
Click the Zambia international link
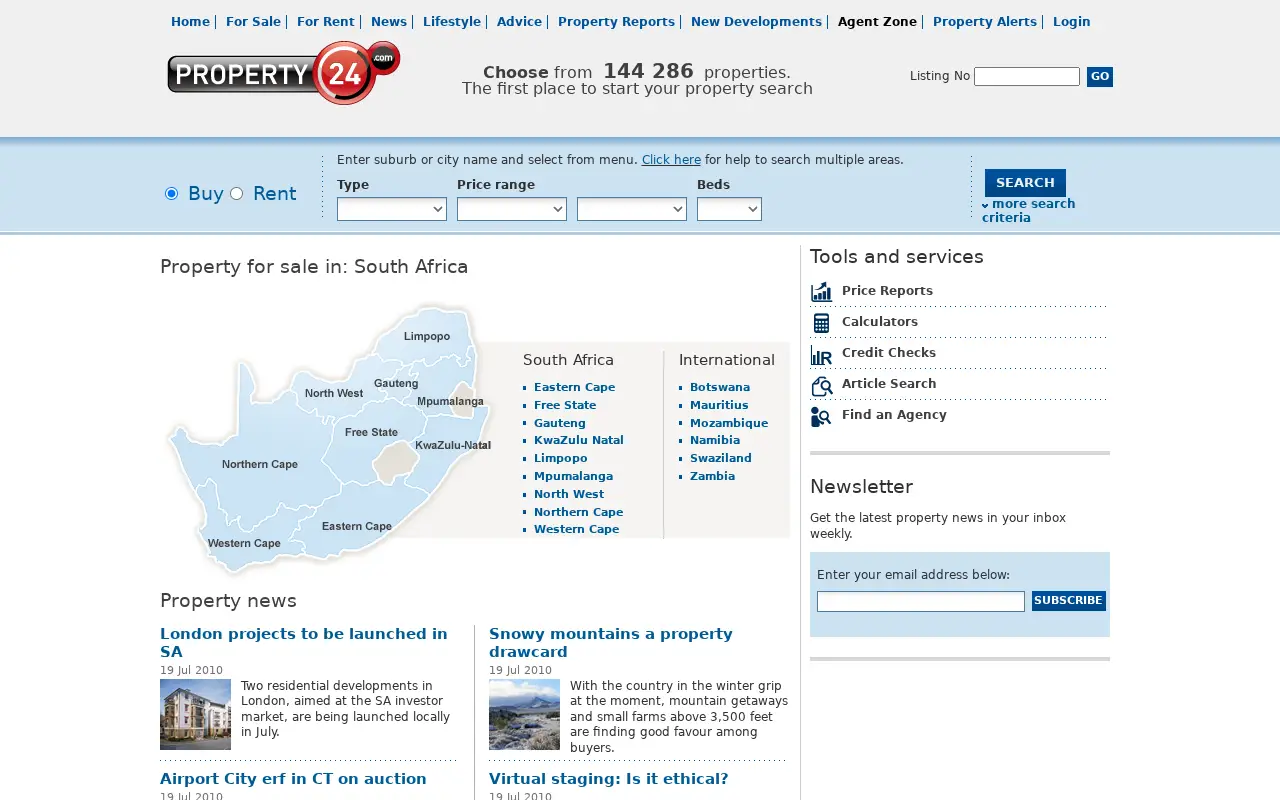[712, 476]
